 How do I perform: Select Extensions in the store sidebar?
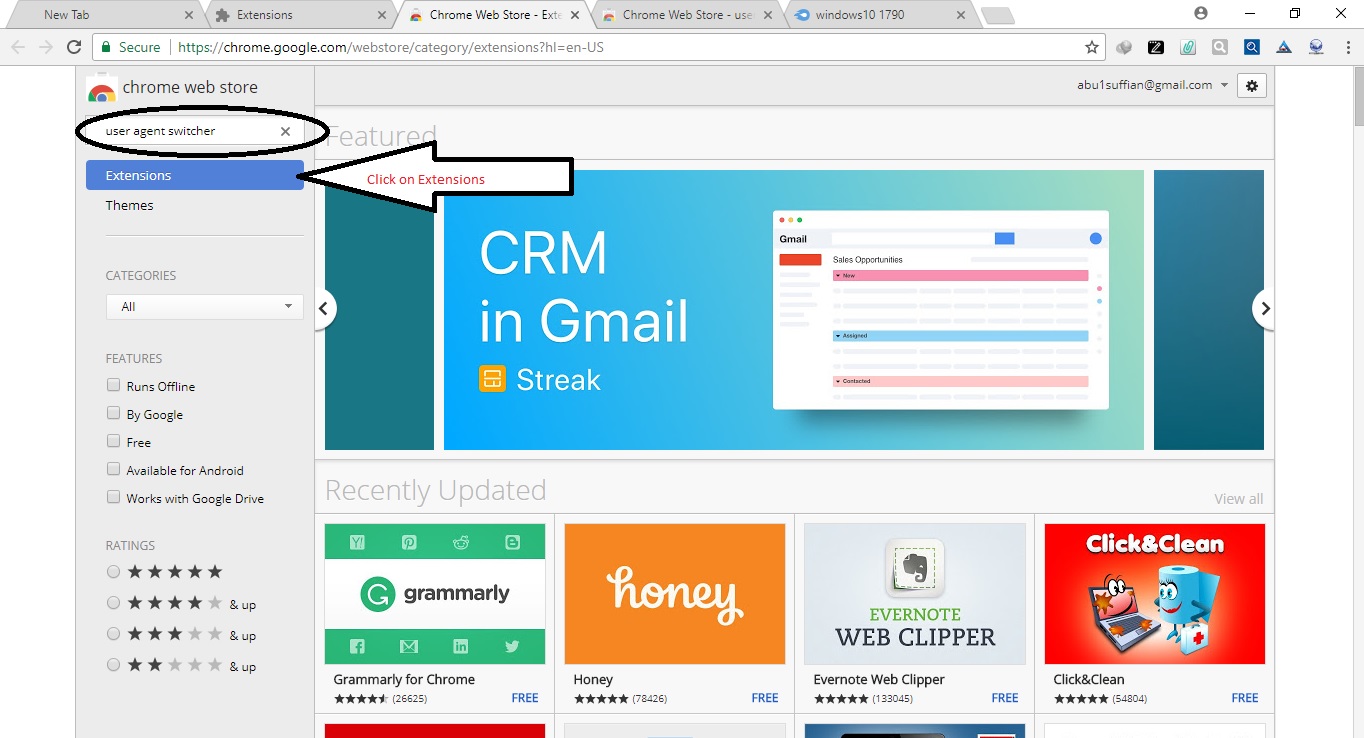195,175
